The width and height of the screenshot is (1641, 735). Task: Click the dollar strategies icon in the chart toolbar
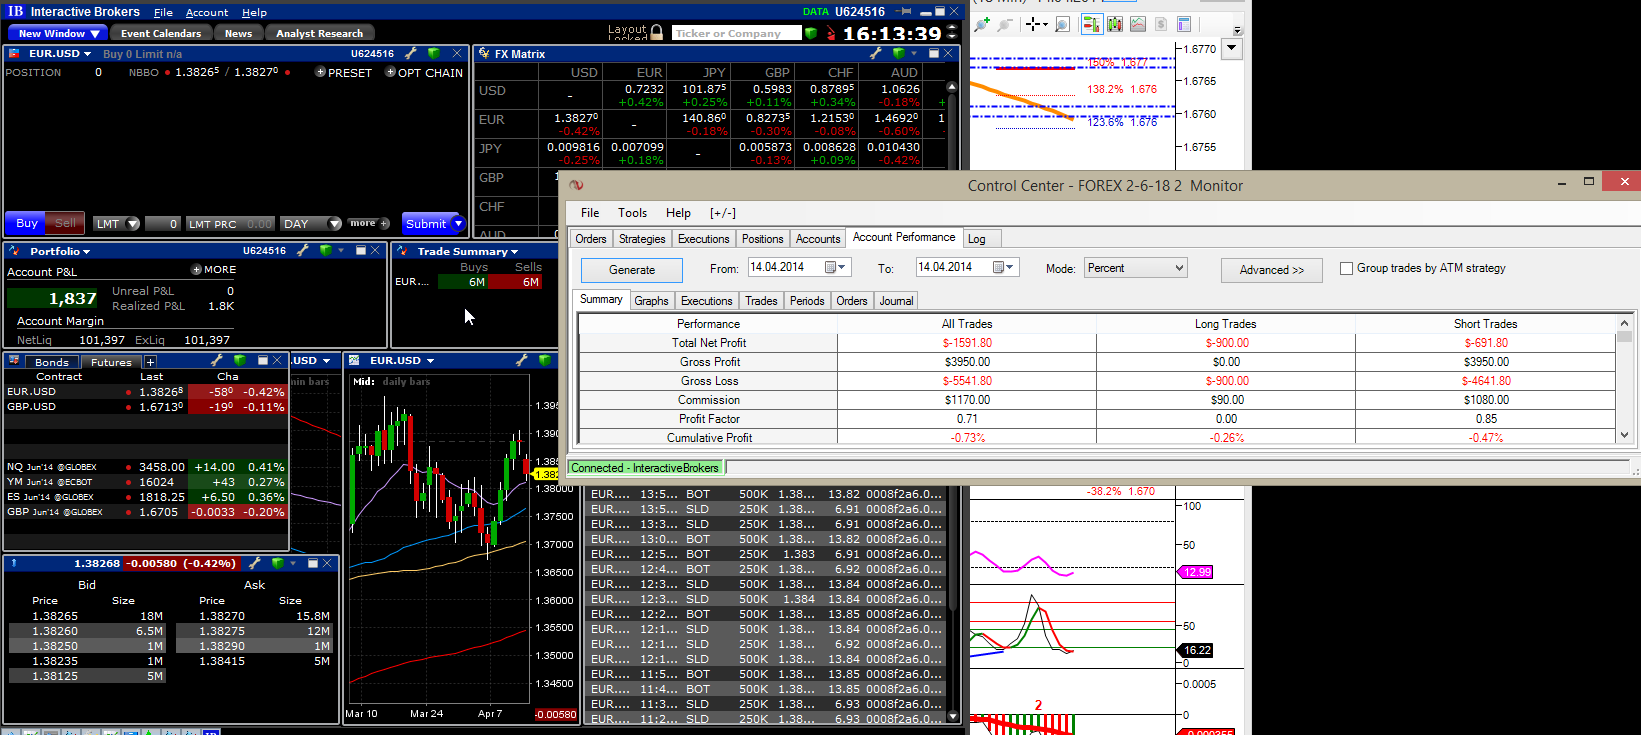(1161, 24)
